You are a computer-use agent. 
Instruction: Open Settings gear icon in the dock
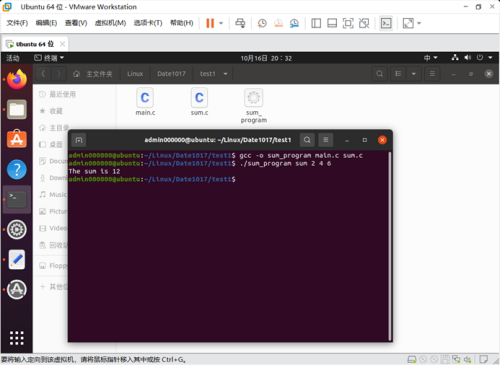tap(17, 229)
